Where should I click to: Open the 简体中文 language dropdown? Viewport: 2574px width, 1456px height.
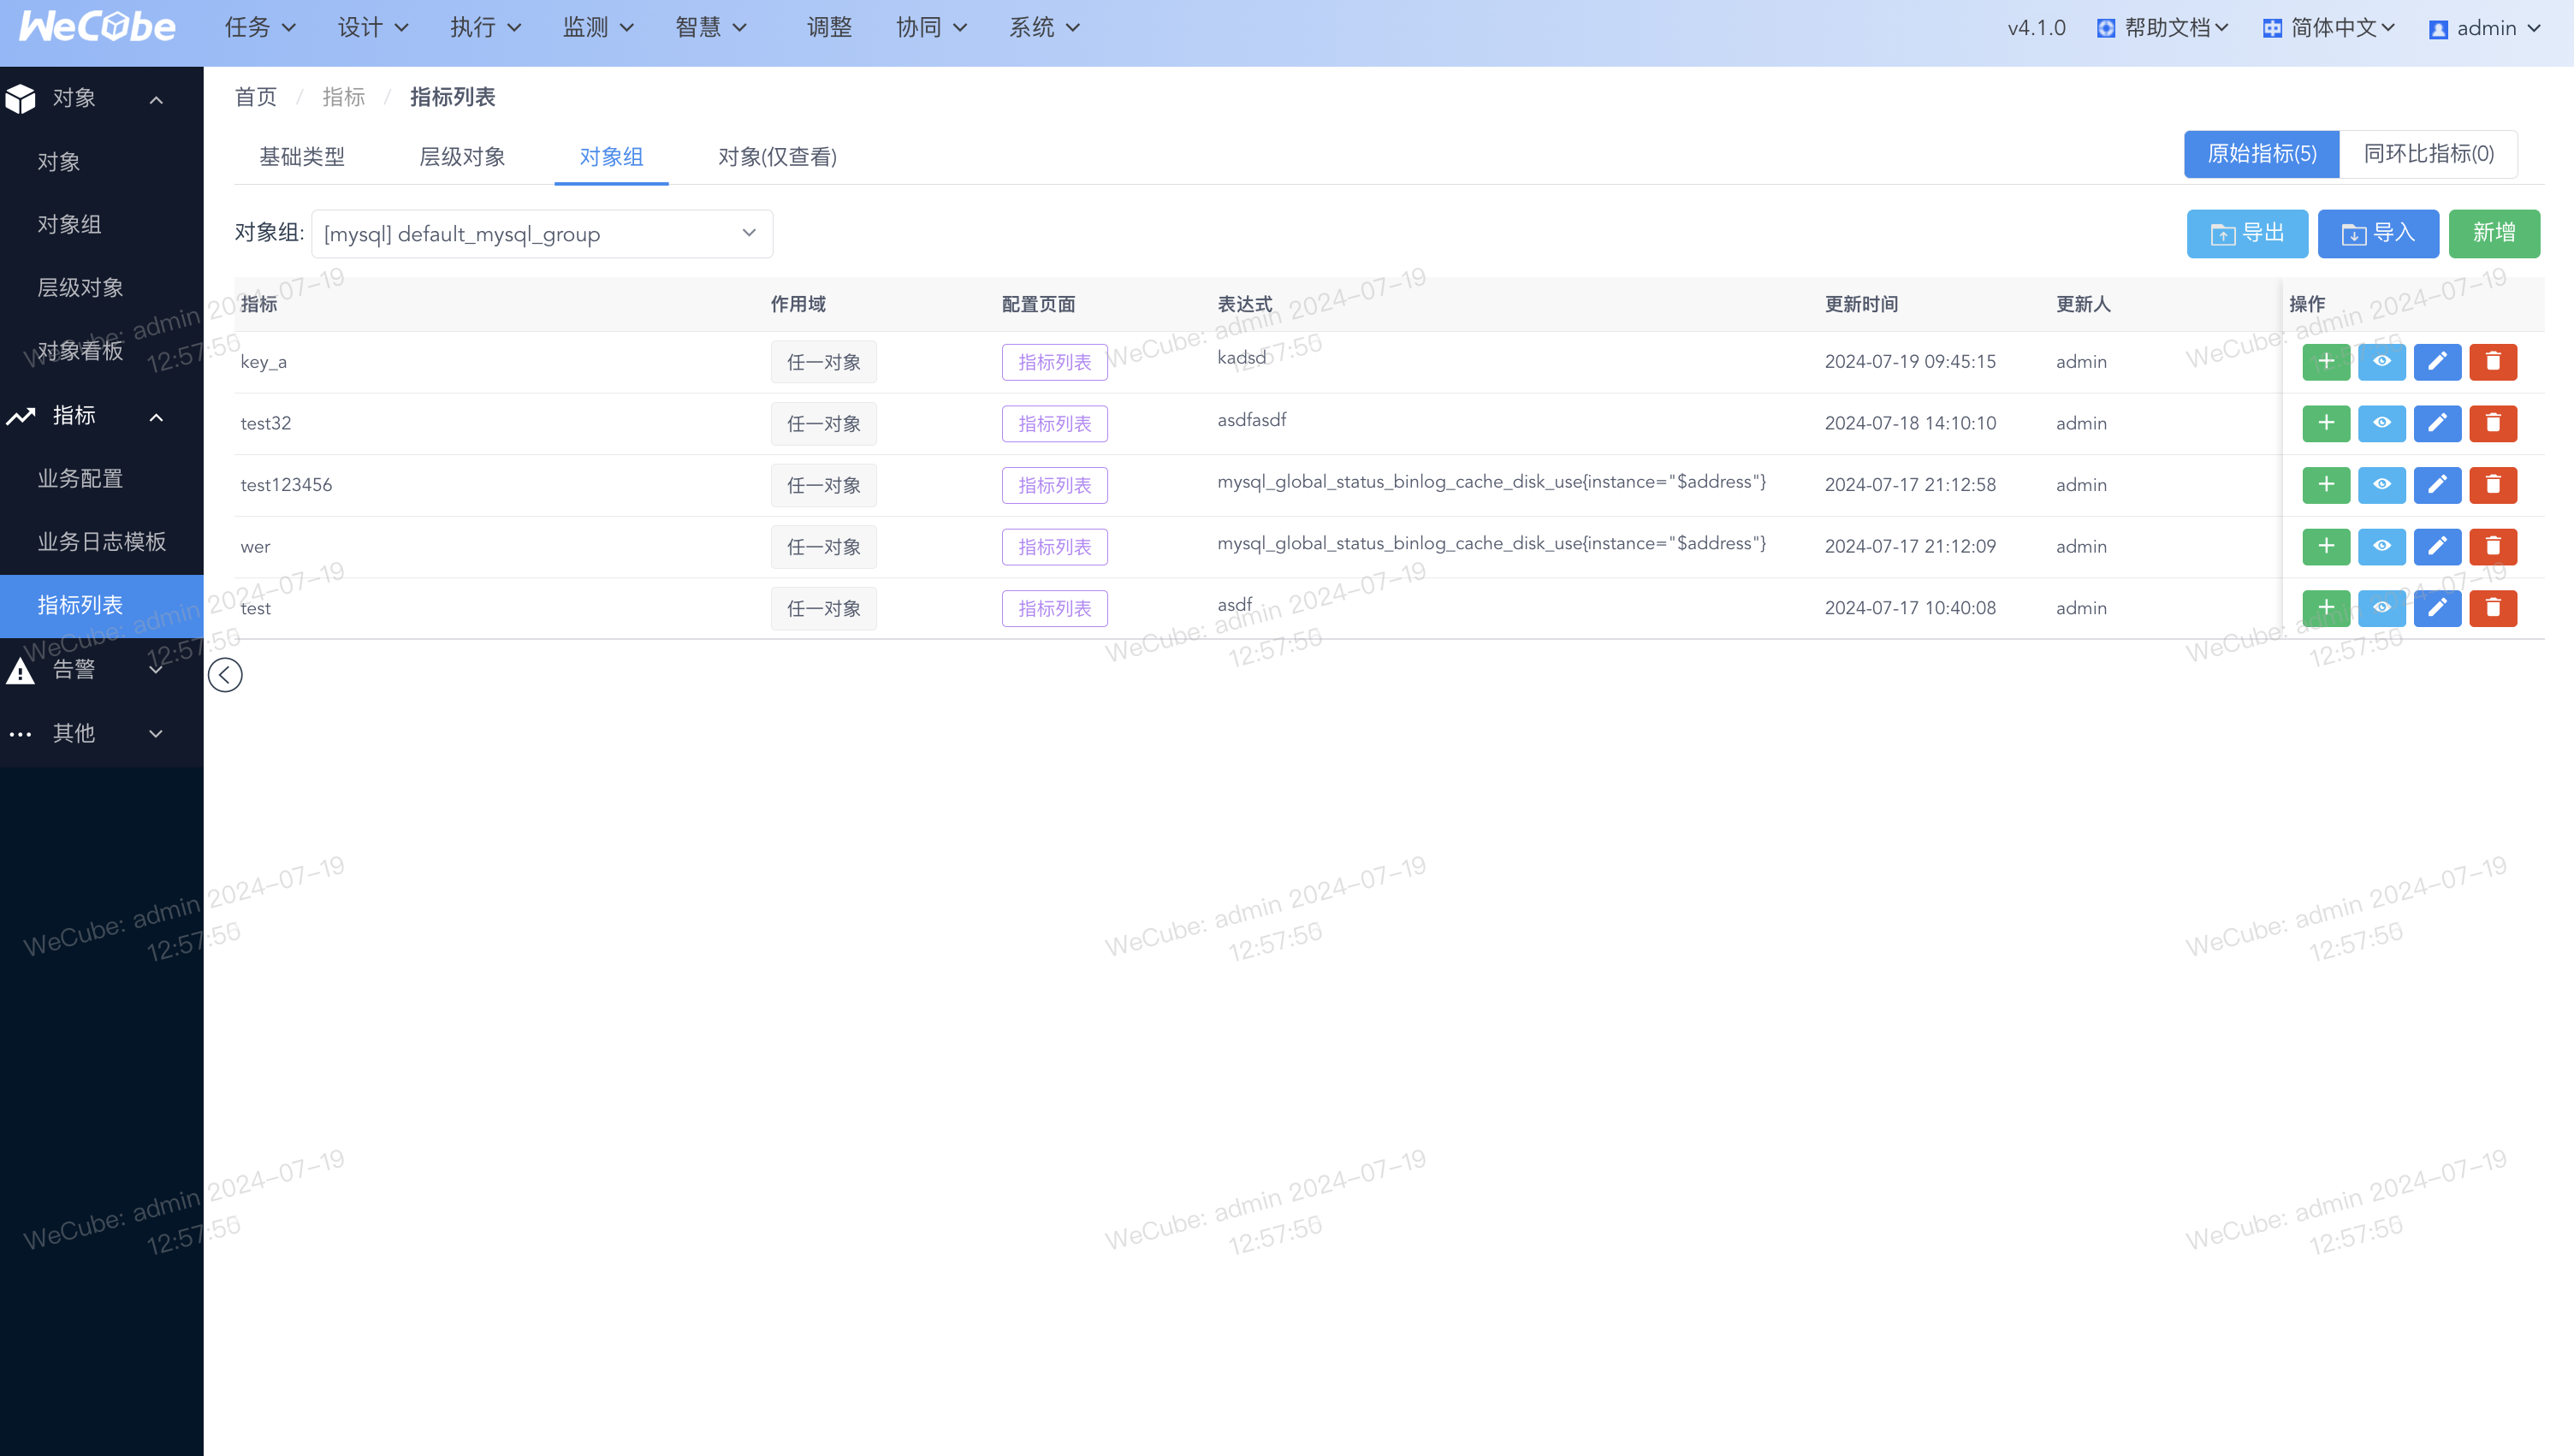pyautogui.click(x=2329, y=28)
